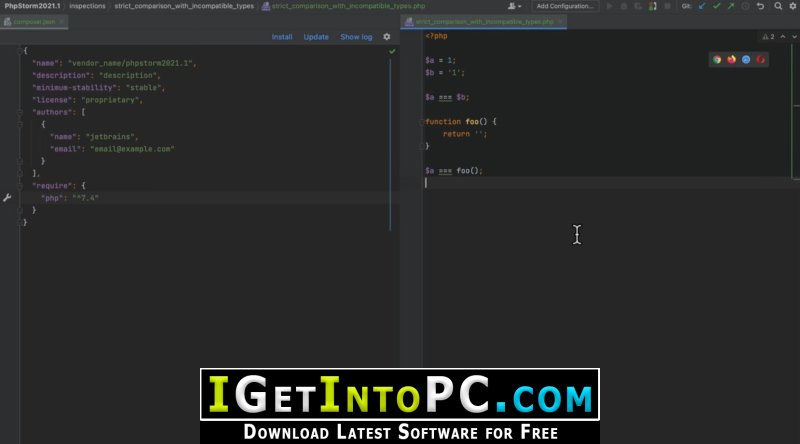Click Run with Coverage icon
Viewport: 800px width, 444px height.
point(638,6)
